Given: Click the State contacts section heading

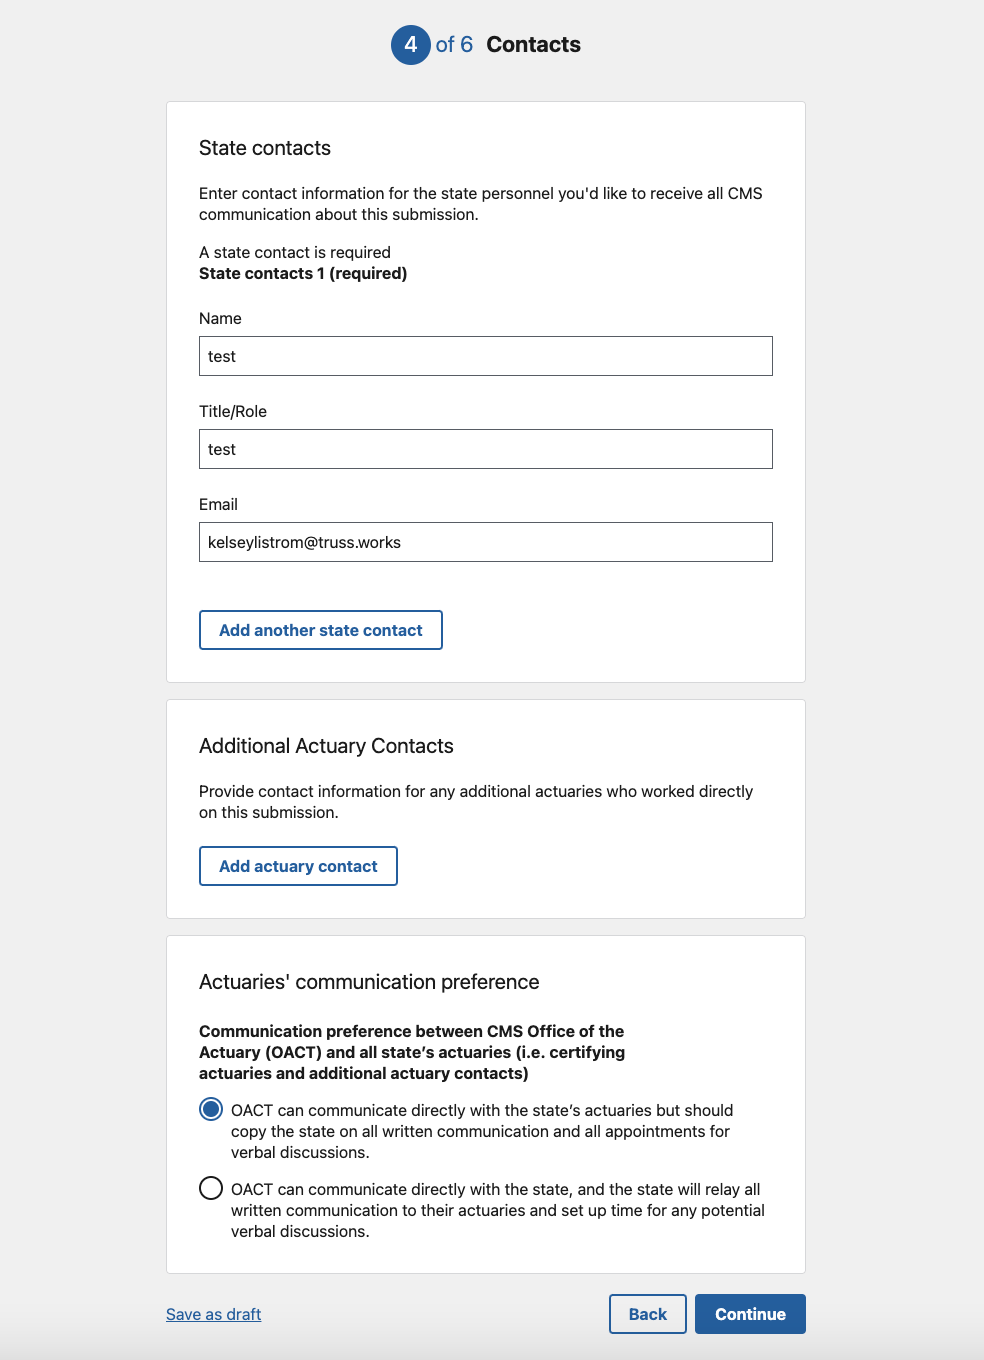Looking at the screenshot, I should [x=265, y=149].
